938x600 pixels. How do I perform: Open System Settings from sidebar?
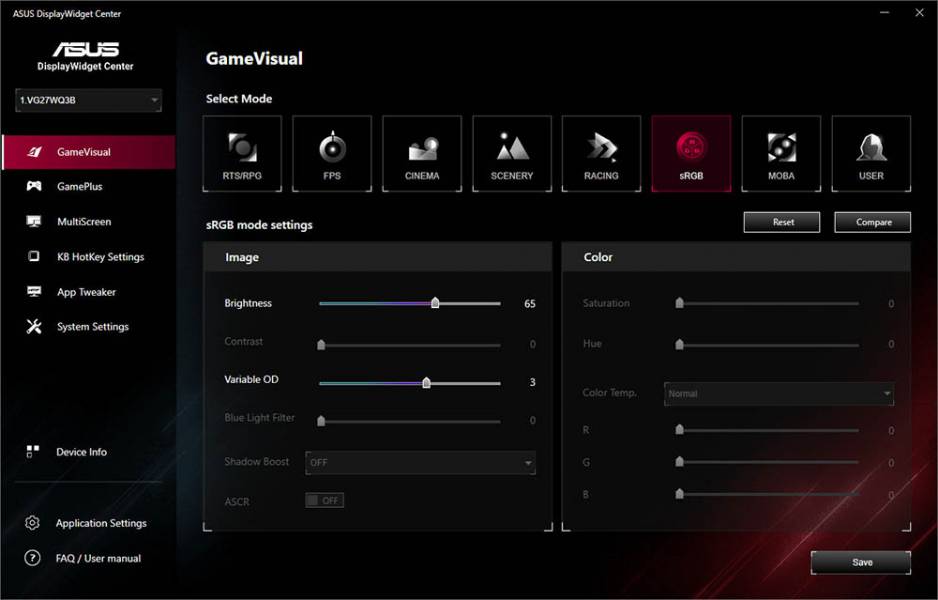click(93, 327)
